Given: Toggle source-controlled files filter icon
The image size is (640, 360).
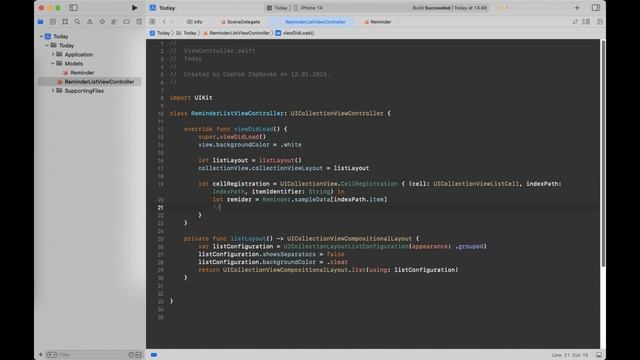Looking at the screenshot, I should pyautogui.click(x=138, y=355).
